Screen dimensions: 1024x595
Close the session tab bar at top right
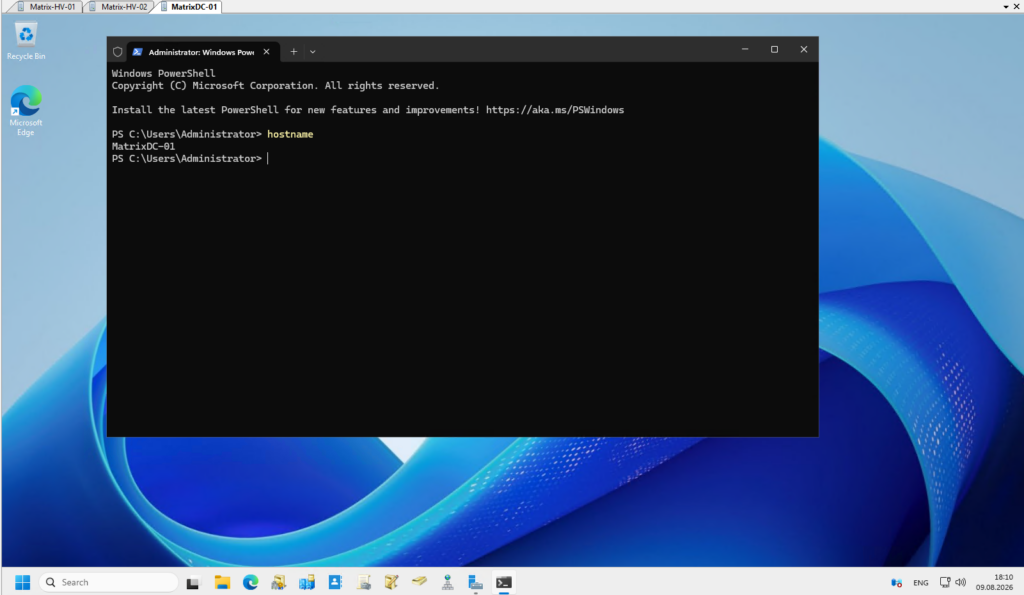coord(1016,7)
